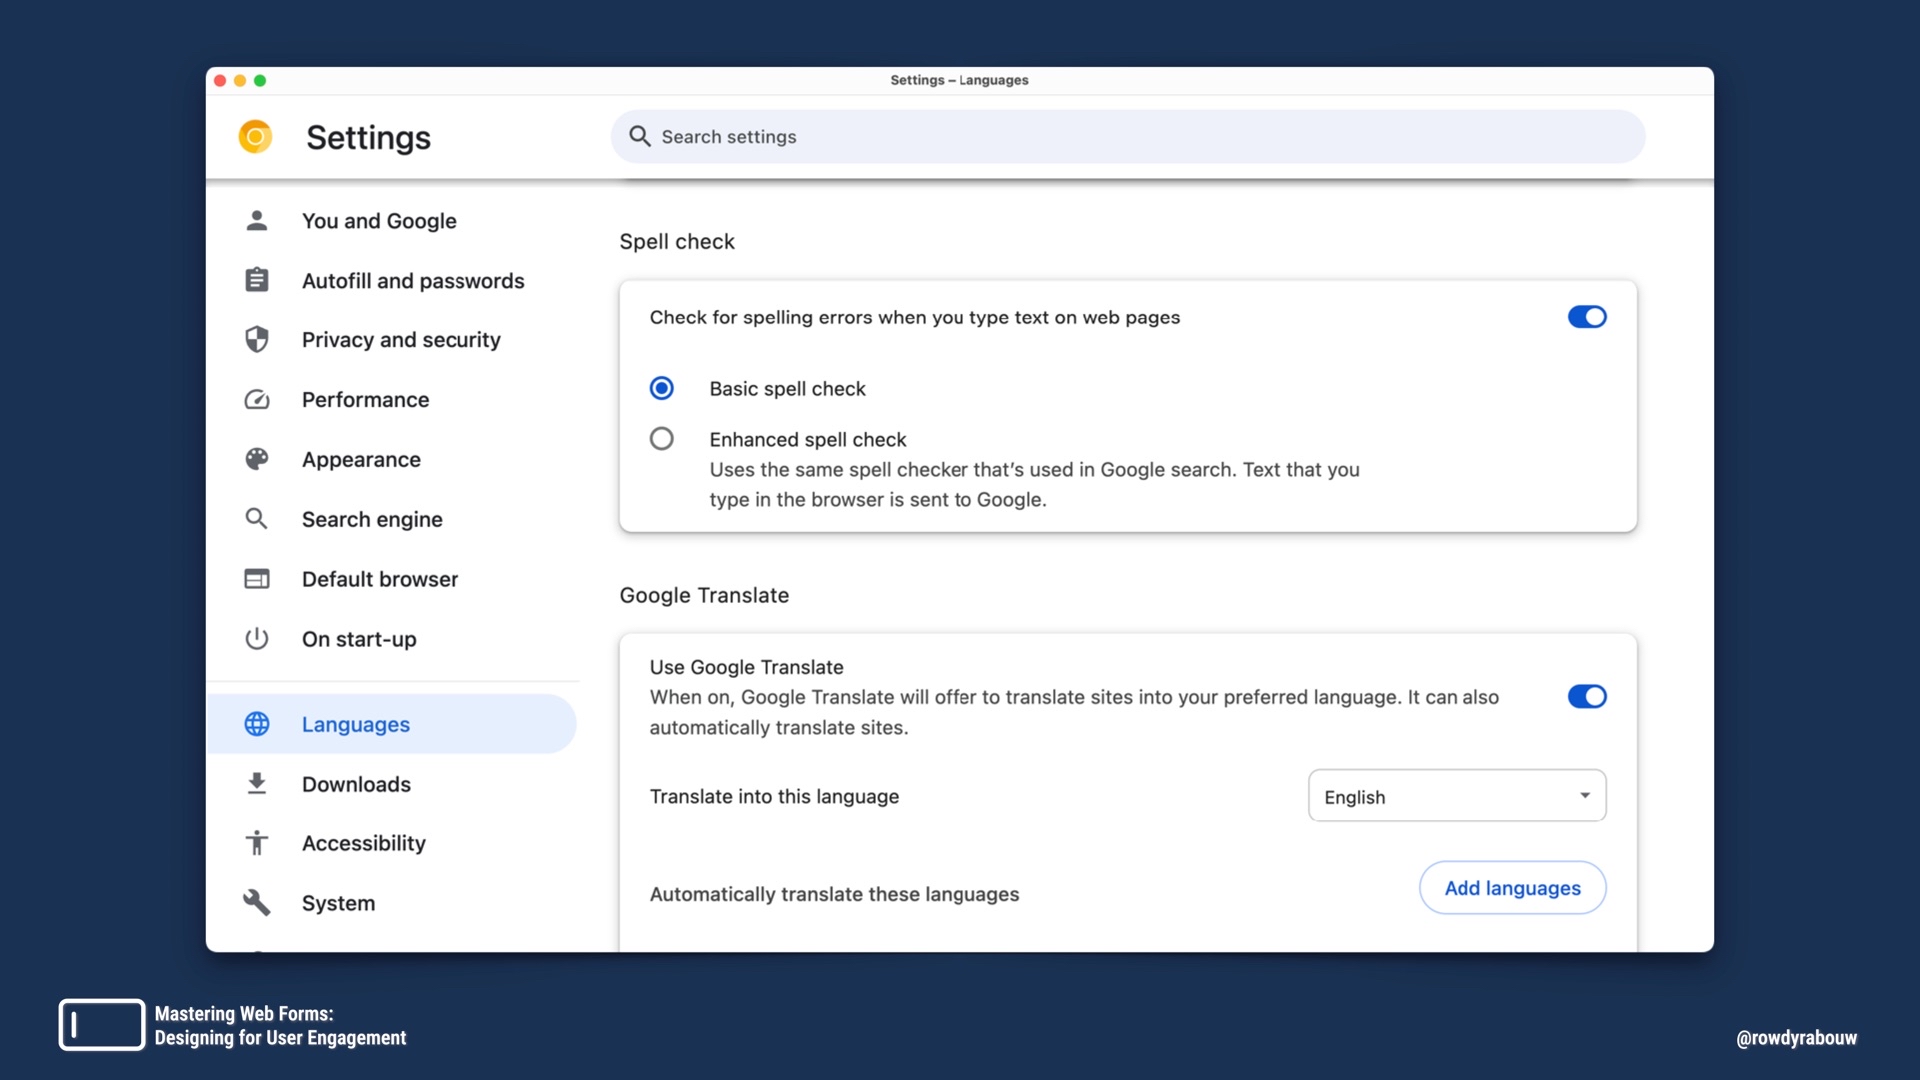Open the Search engine settings page
1920x1080 pixels.
[372, 519]
